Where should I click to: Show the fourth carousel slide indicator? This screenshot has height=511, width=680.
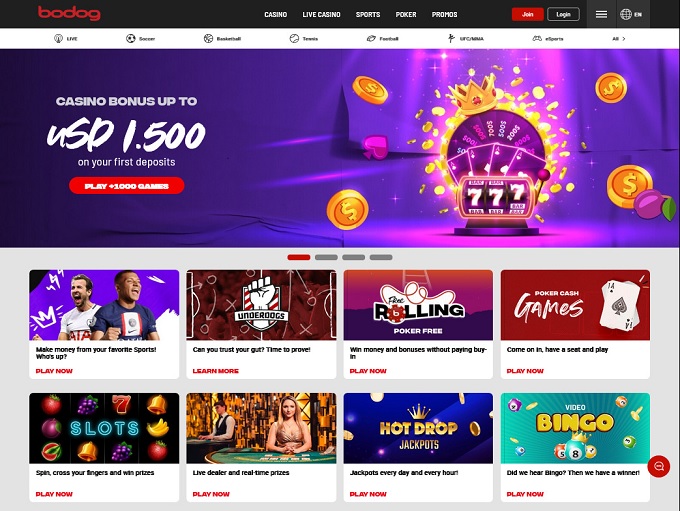tap(381, 257)
